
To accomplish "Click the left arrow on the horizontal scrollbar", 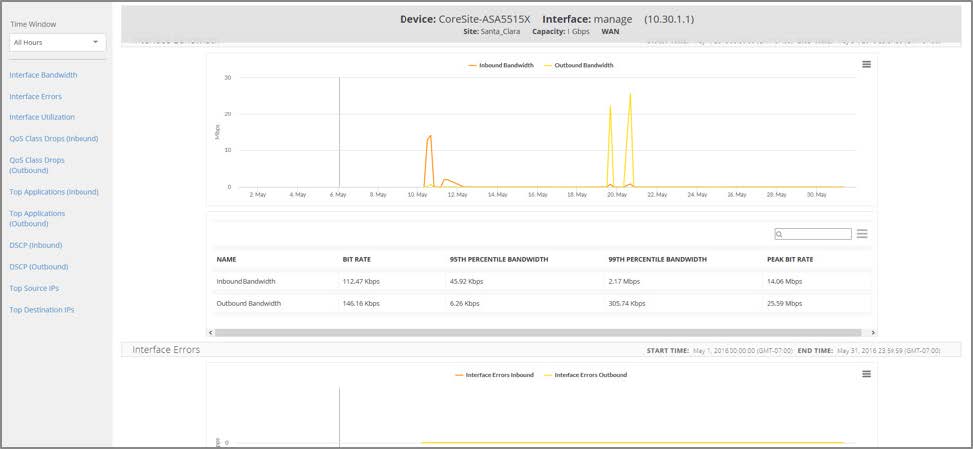I will click(x=210, y=332).
